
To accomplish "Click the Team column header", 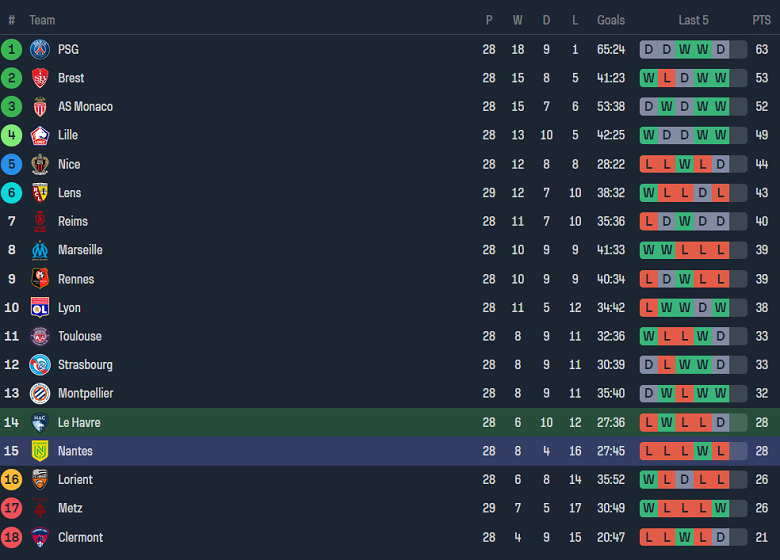I will point(42,20).
